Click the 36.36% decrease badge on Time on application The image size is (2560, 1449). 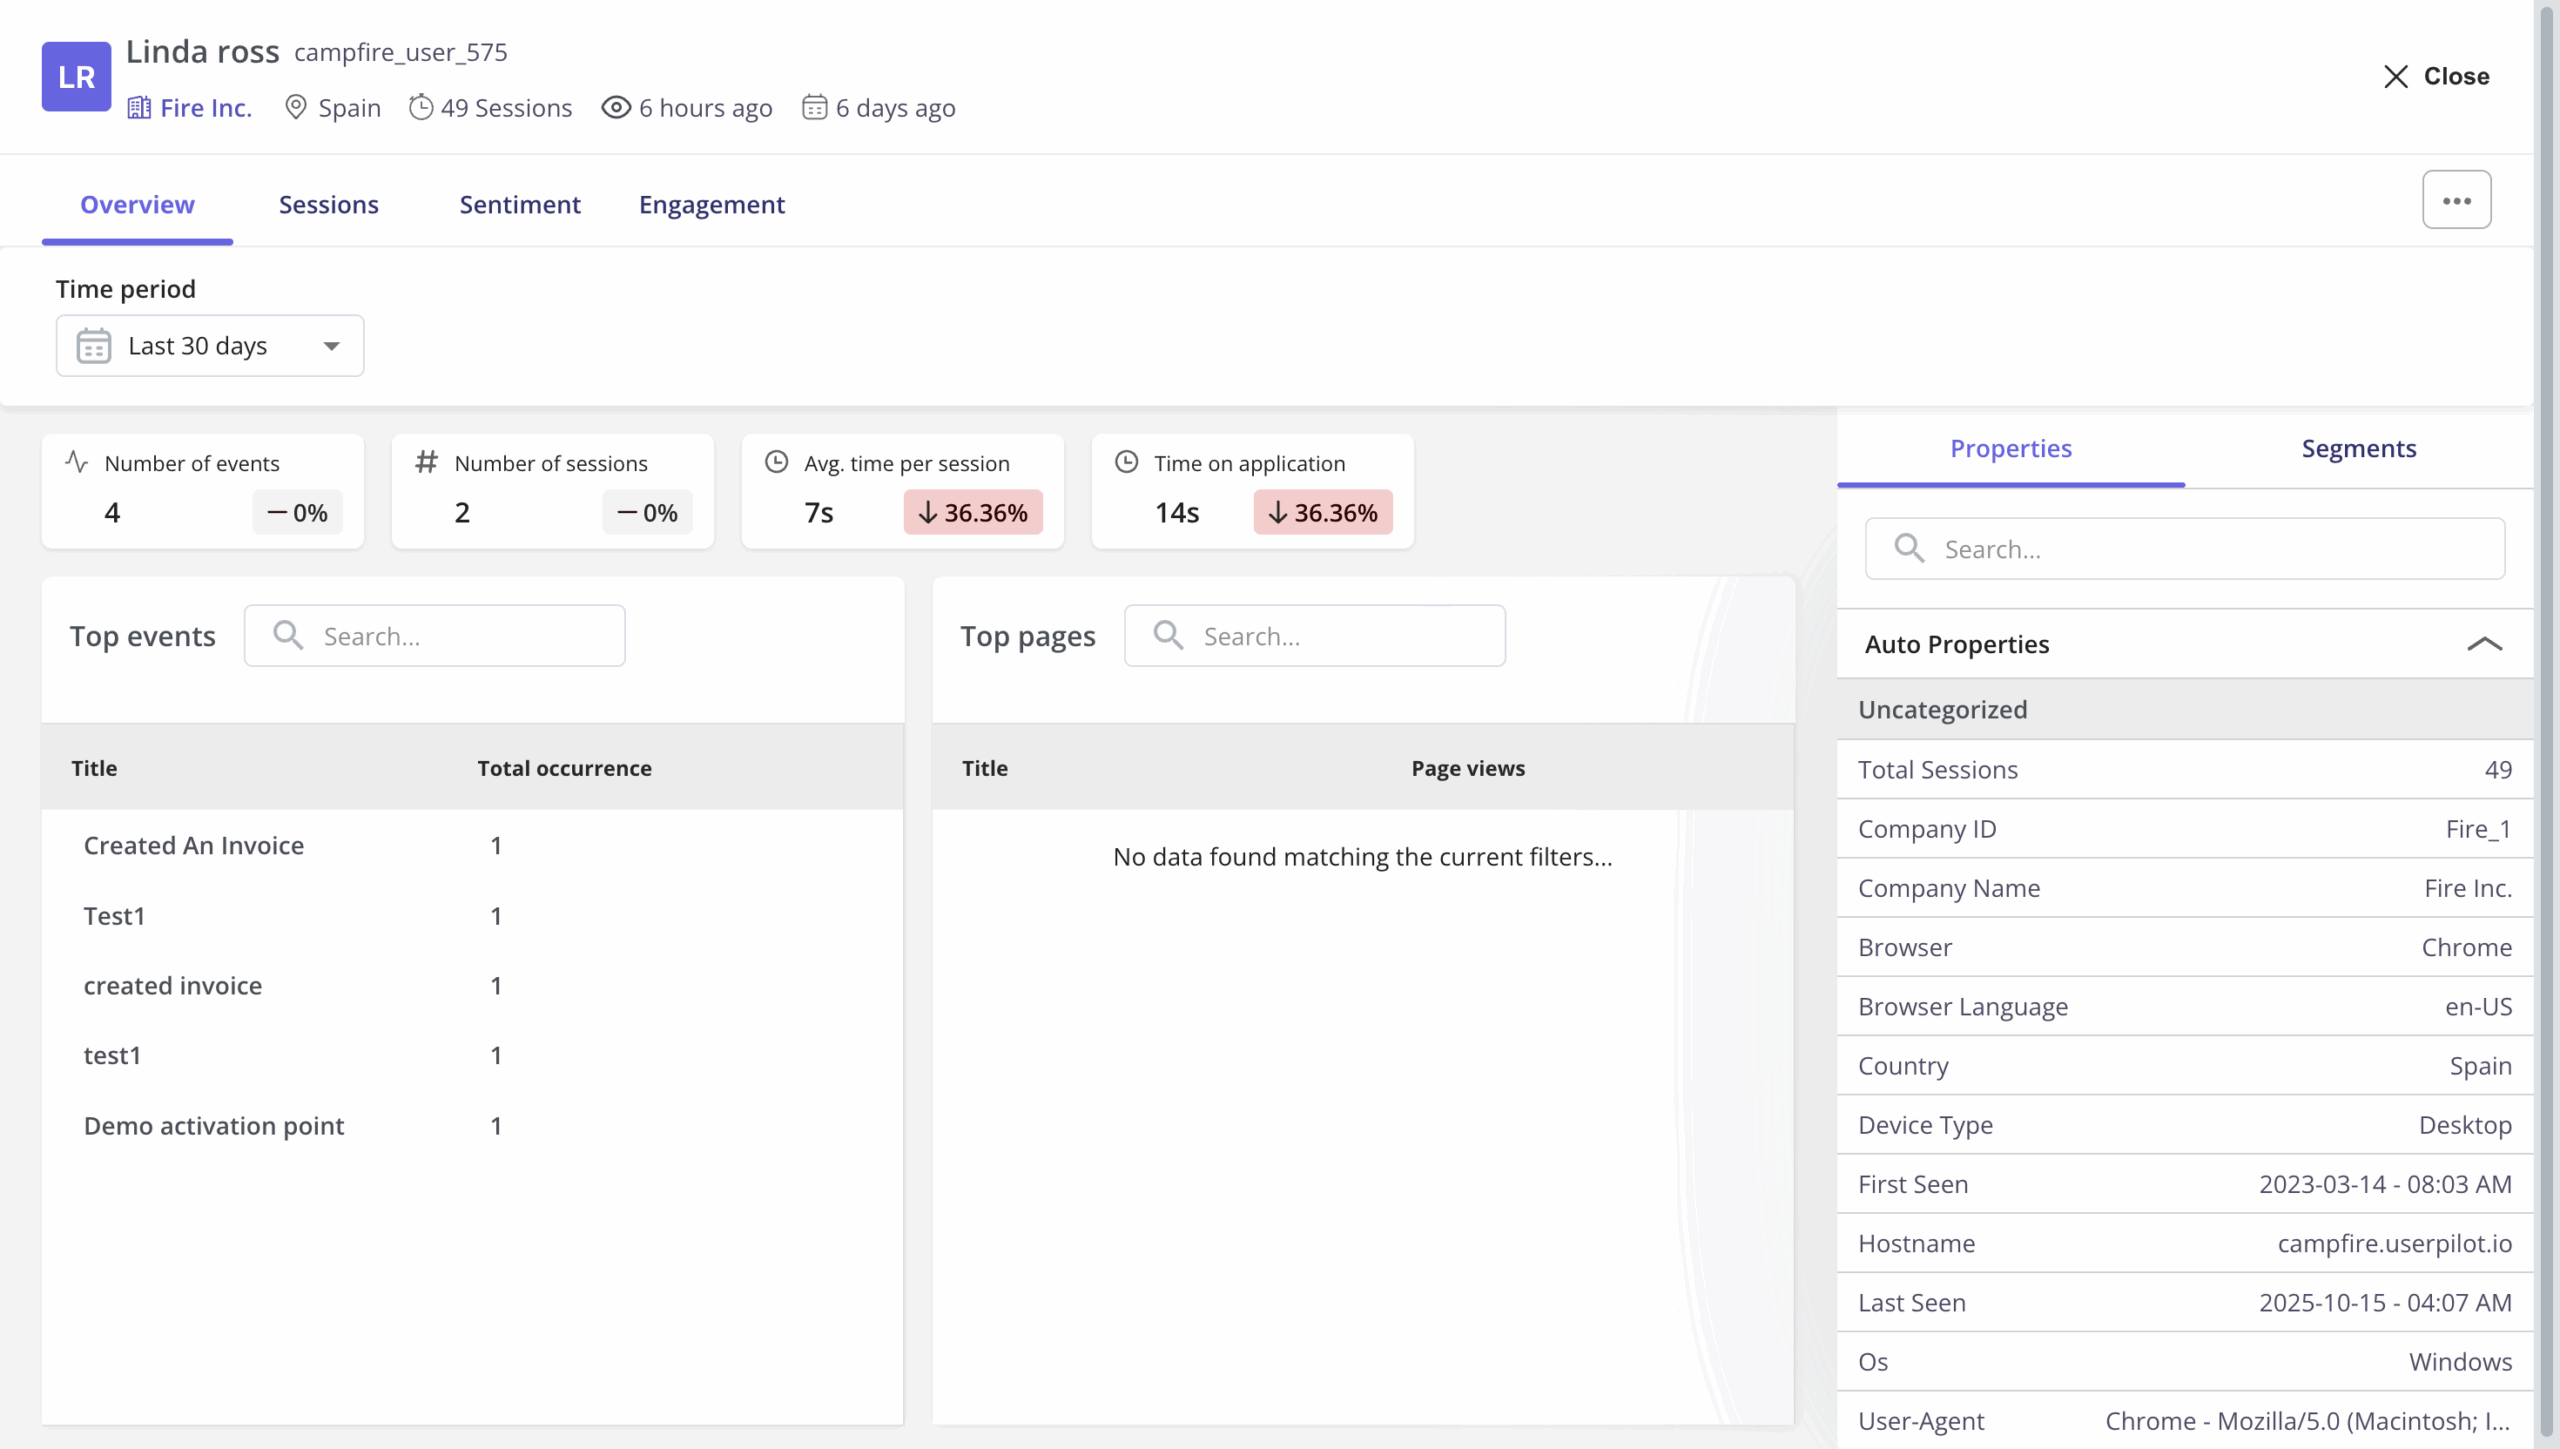coord(1322,512)
